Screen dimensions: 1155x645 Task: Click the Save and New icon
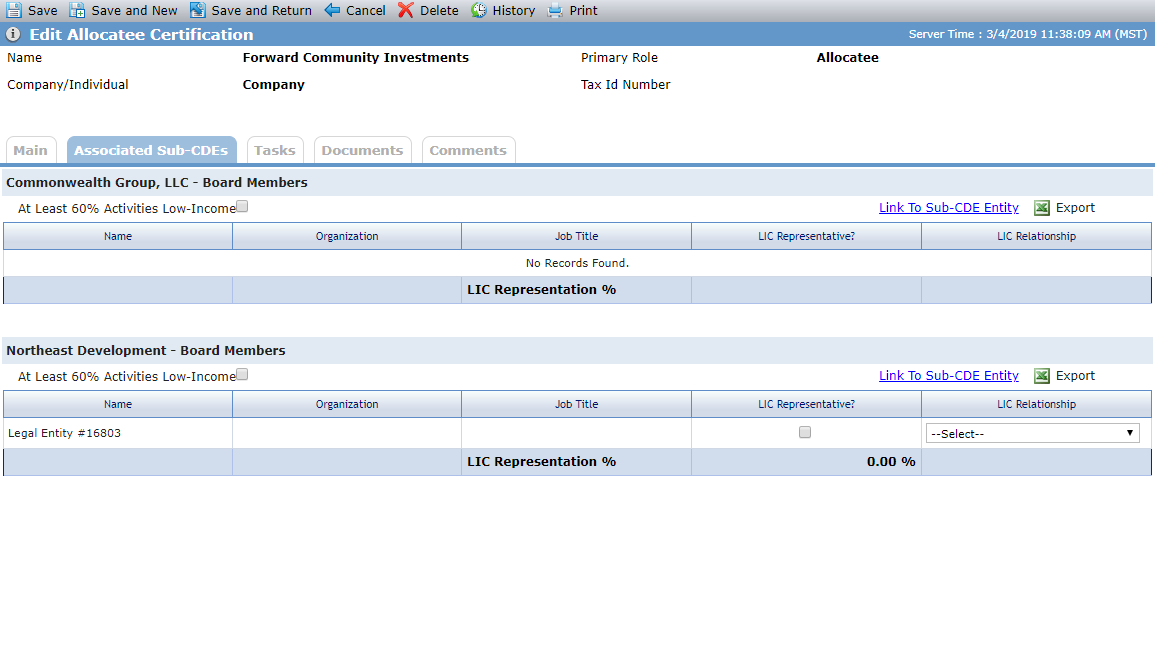(x=77, y=10)
